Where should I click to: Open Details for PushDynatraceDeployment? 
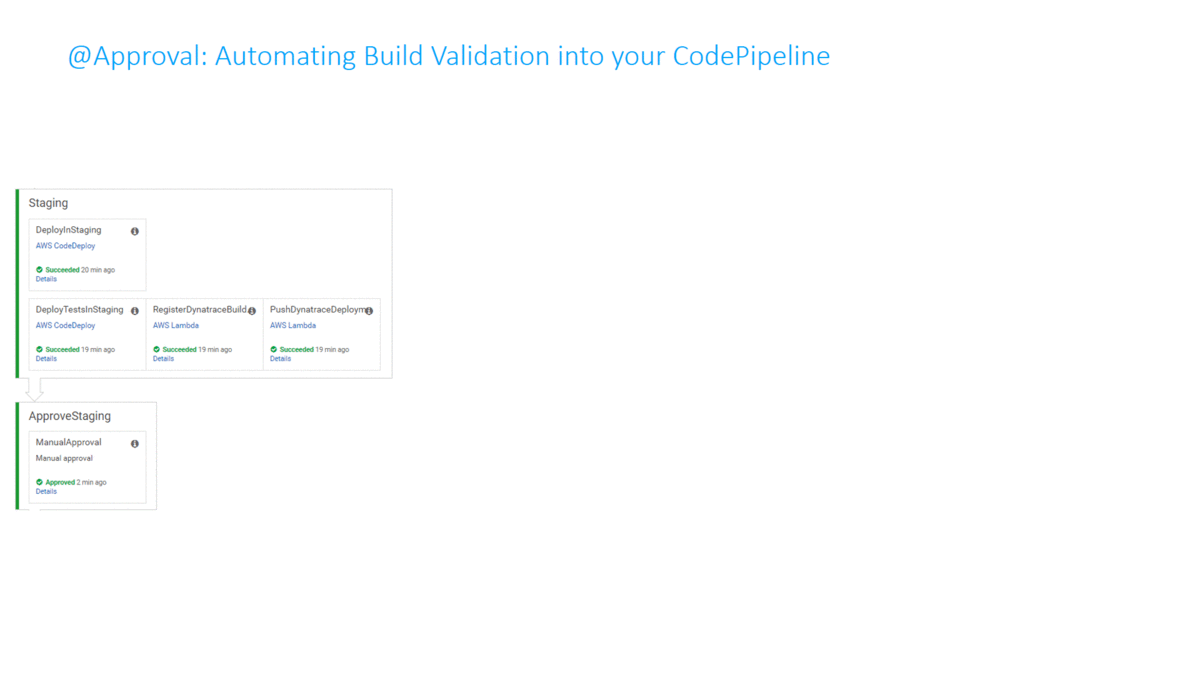(x=280, y=358)
